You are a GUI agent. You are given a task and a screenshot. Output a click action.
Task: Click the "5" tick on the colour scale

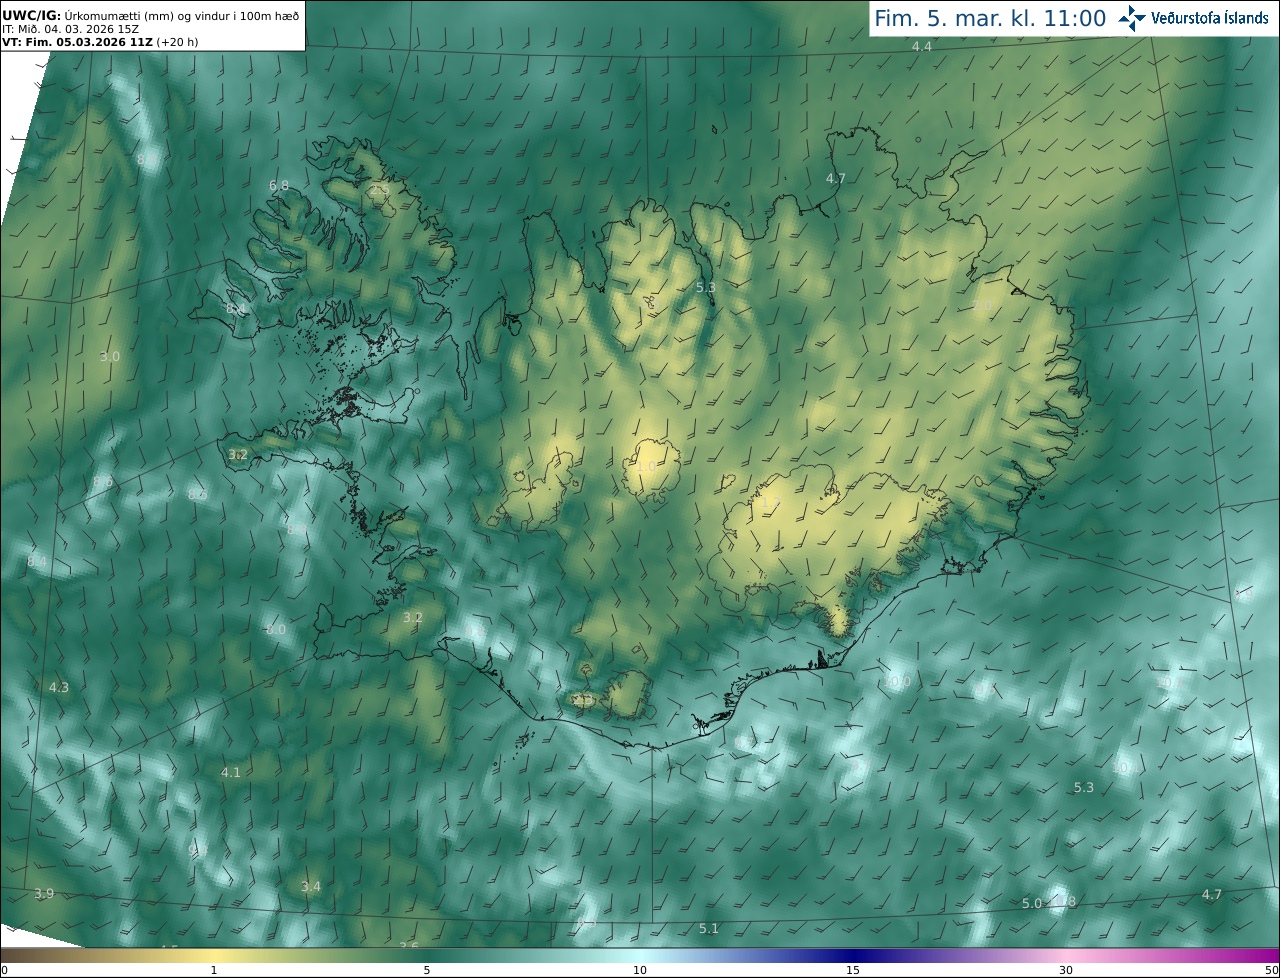[427, 970]
